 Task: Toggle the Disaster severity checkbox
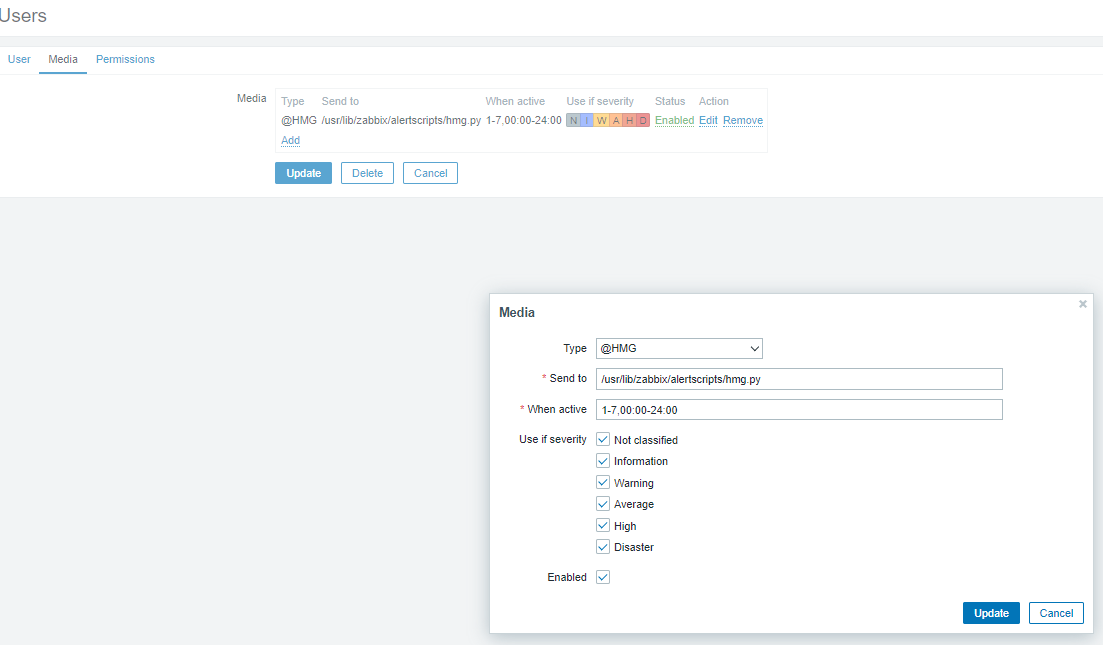pos(603,547)
